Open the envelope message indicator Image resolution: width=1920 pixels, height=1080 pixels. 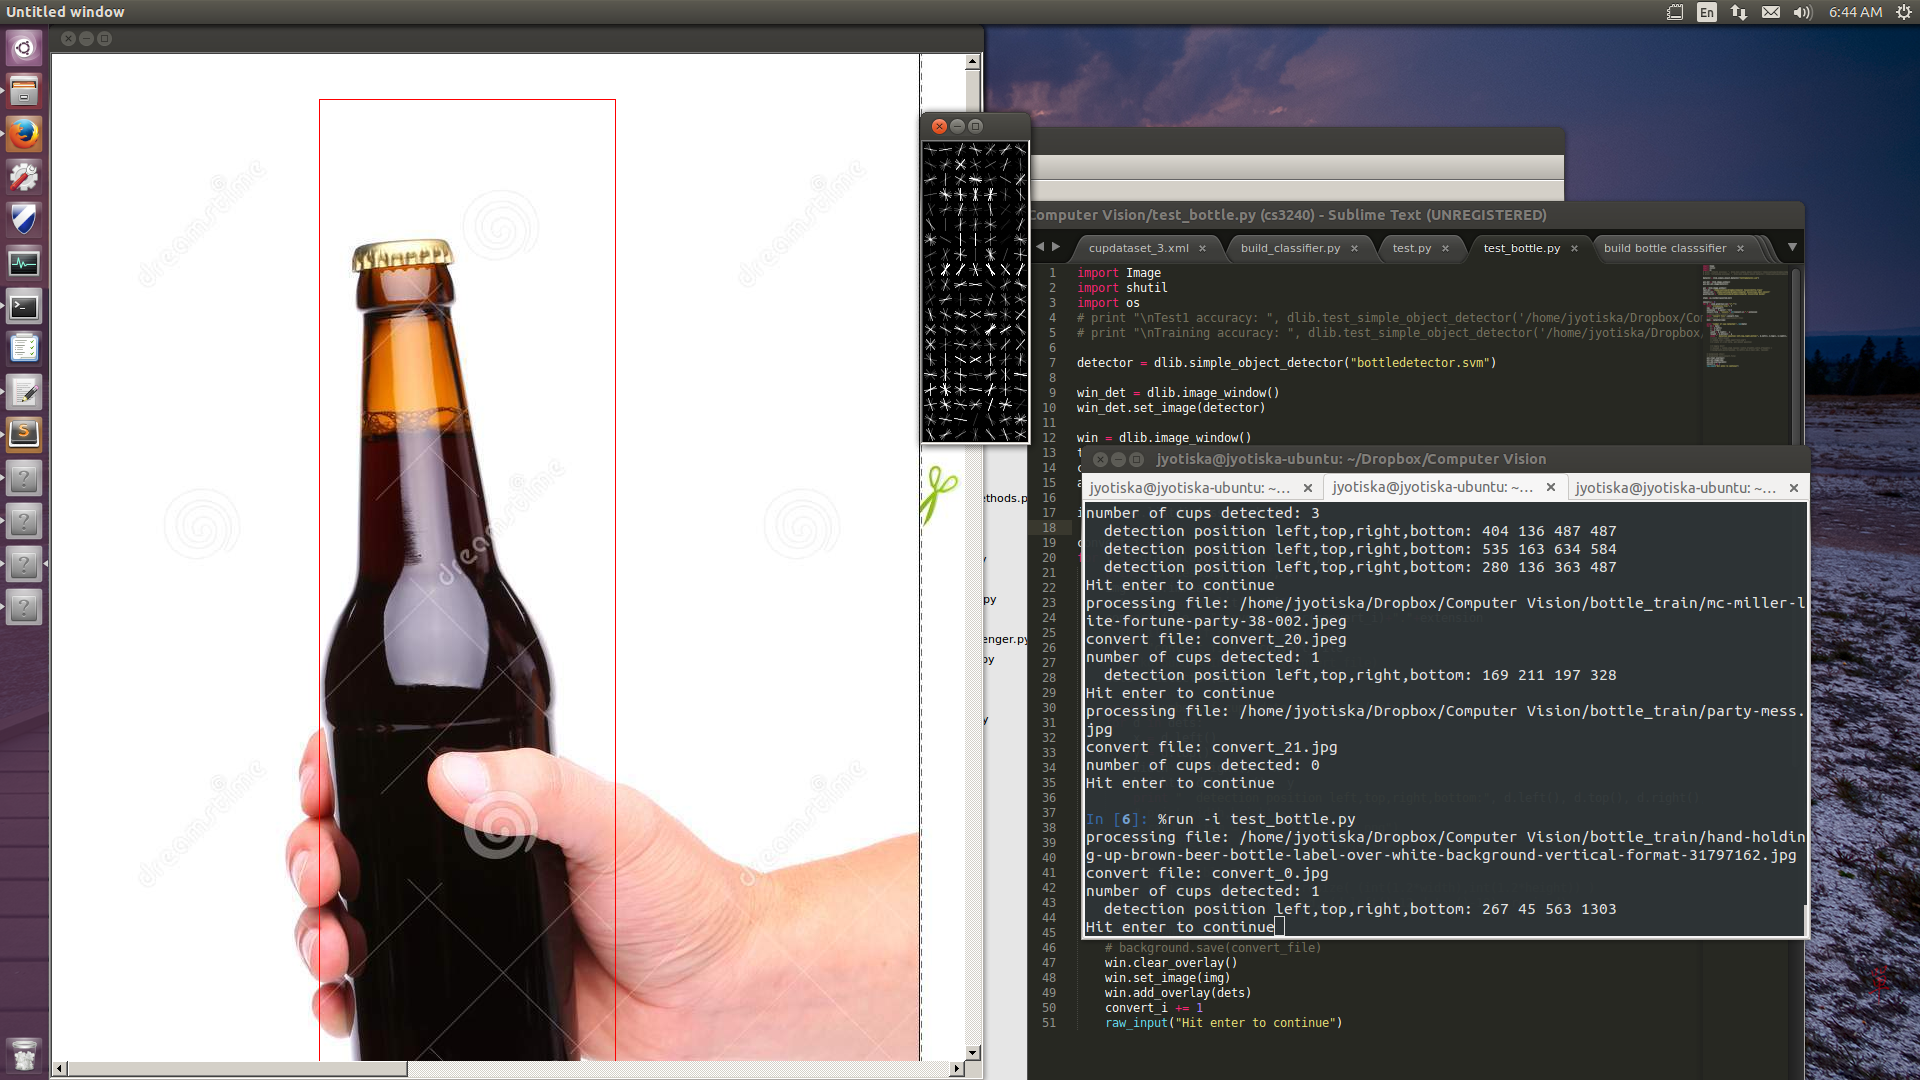pyautogui.click(x=1769, y=12)
